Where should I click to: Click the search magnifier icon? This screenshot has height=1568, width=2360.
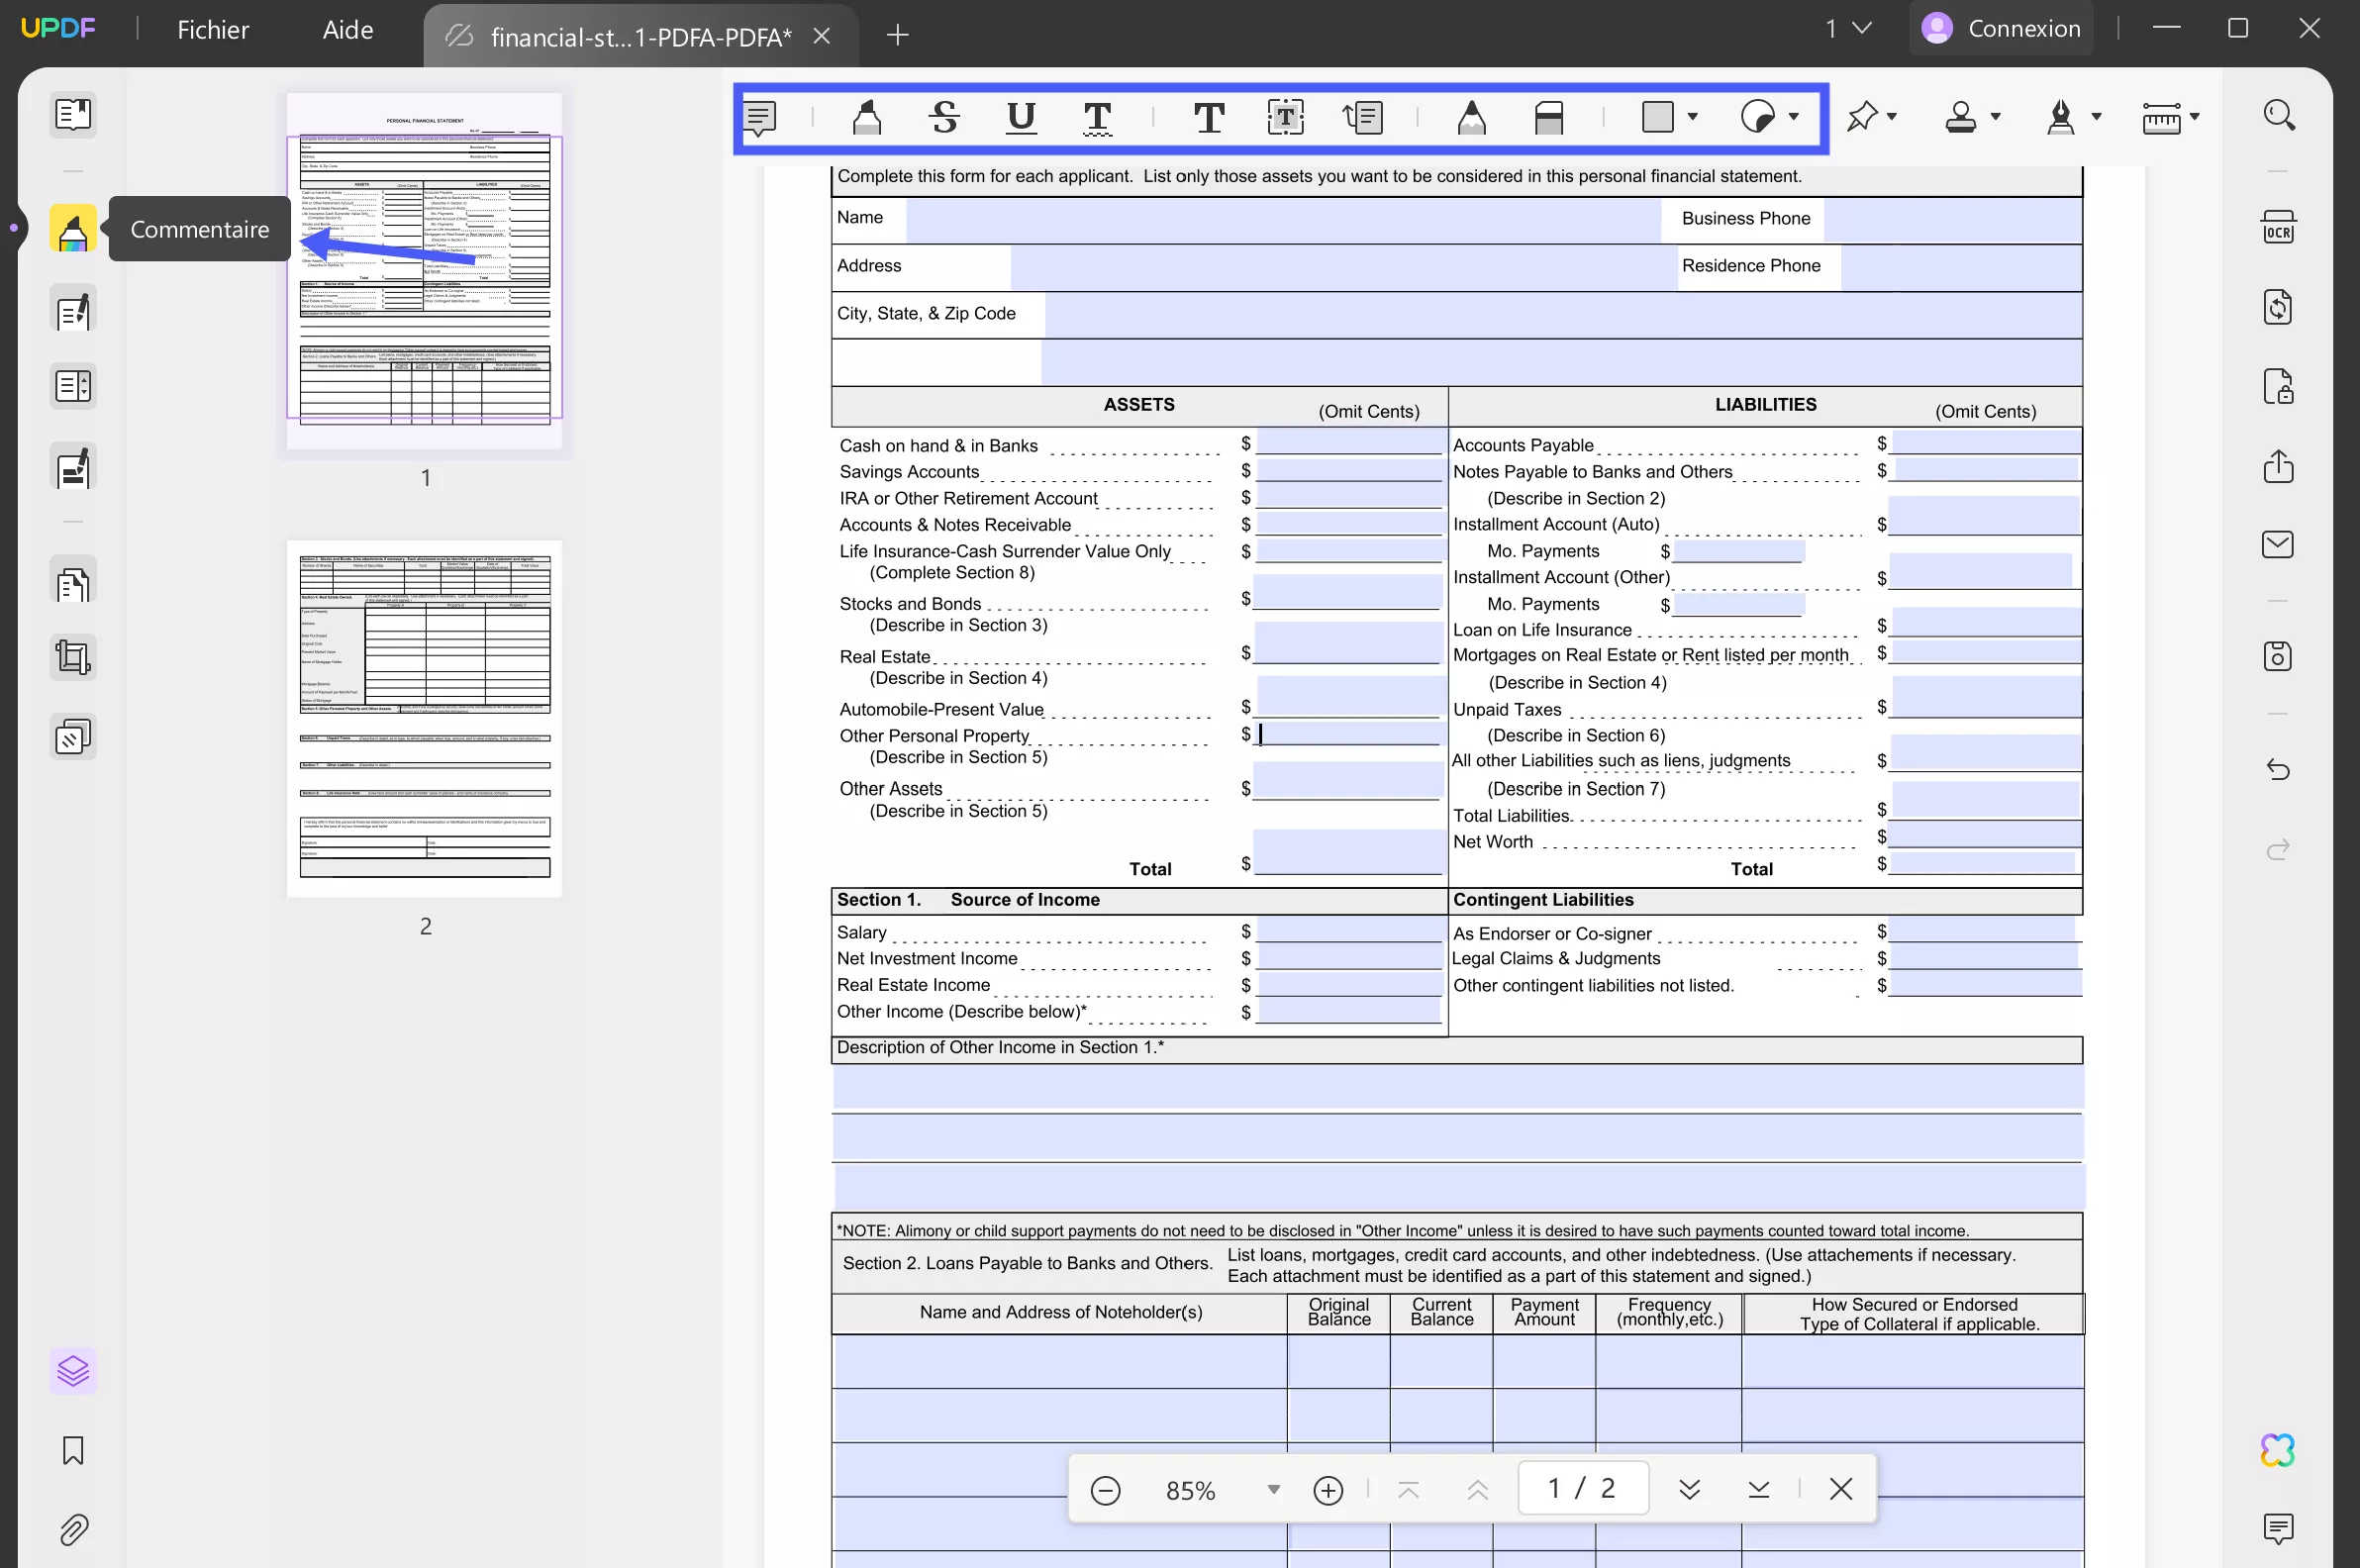click(2278, 115)
